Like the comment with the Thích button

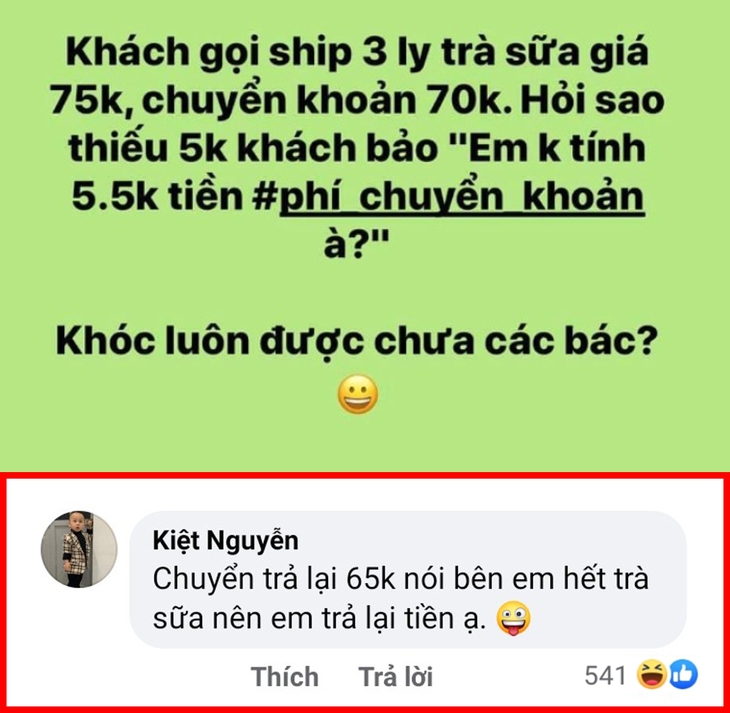tap(284, 676)
